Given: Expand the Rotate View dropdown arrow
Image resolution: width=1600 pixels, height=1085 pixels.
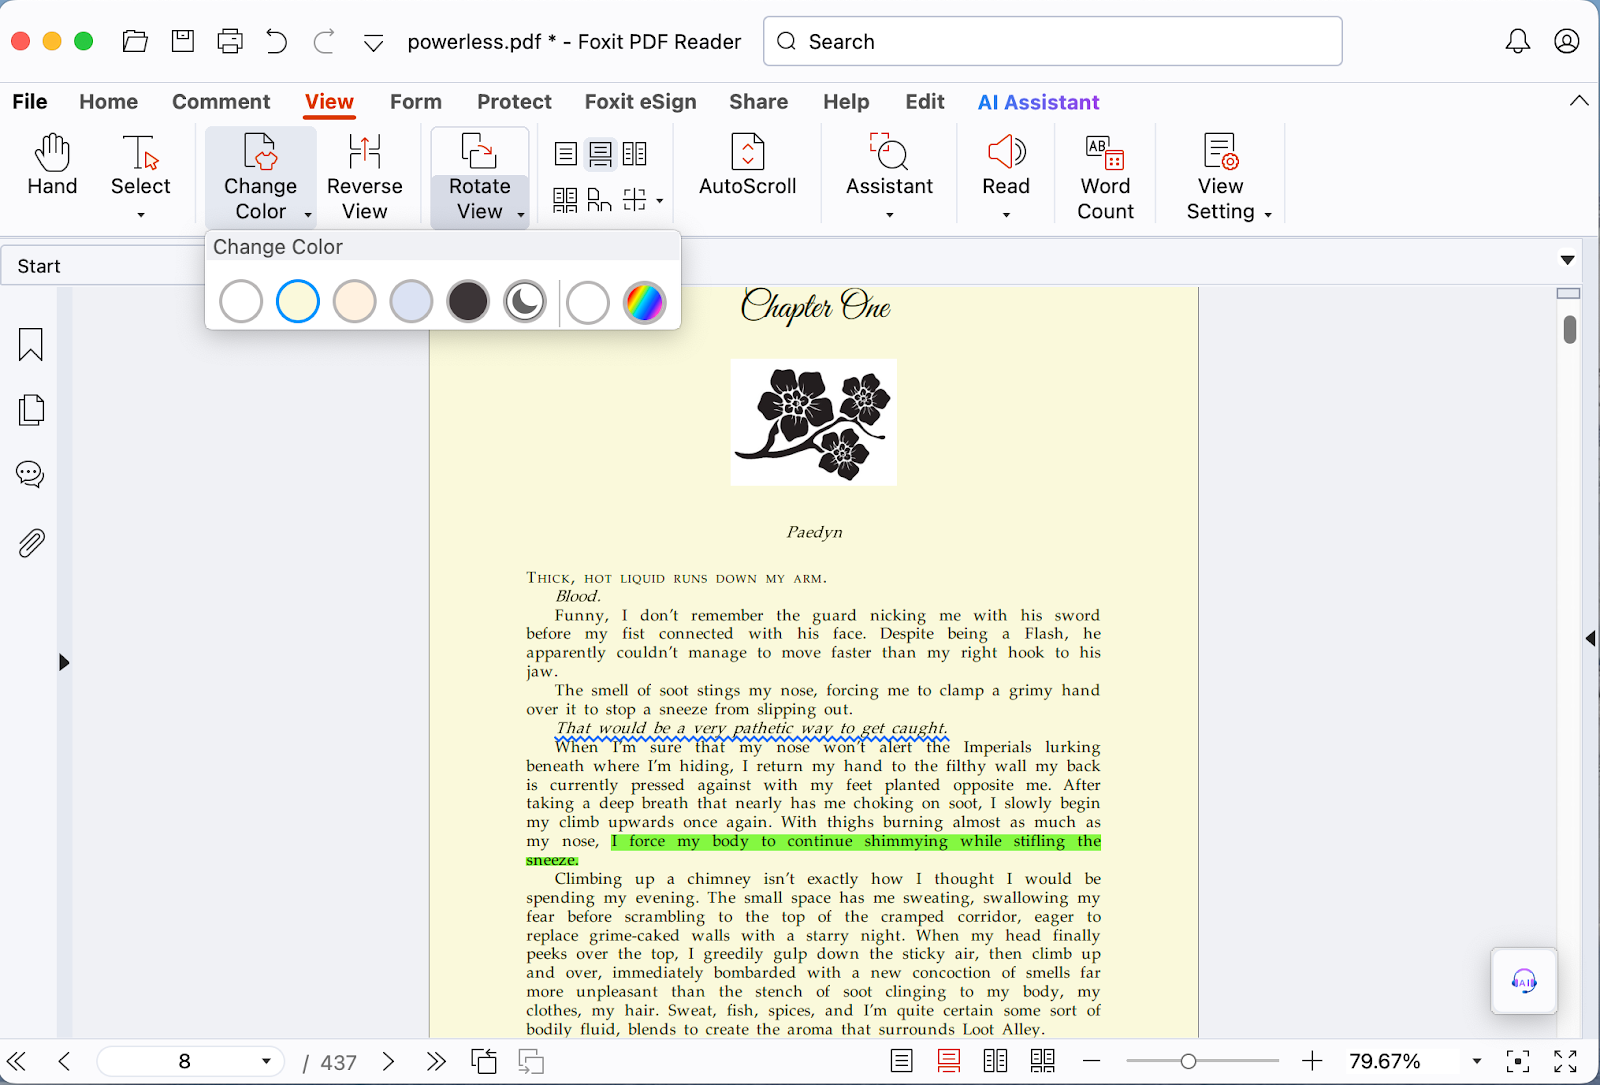Looking at the screenshot, I should coord(521,214).
